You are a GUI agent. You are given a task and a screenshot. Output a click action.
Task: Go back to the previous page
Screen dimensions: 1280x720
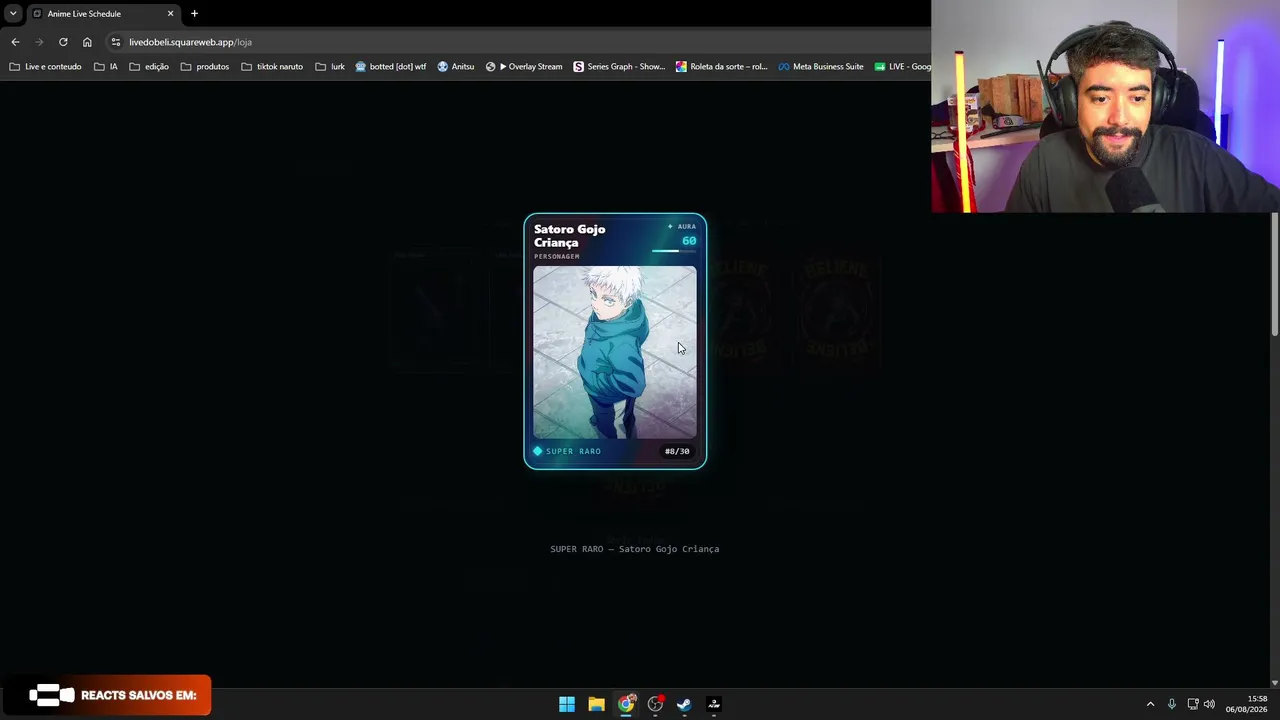pyautogui.click(x=15, y=42)
